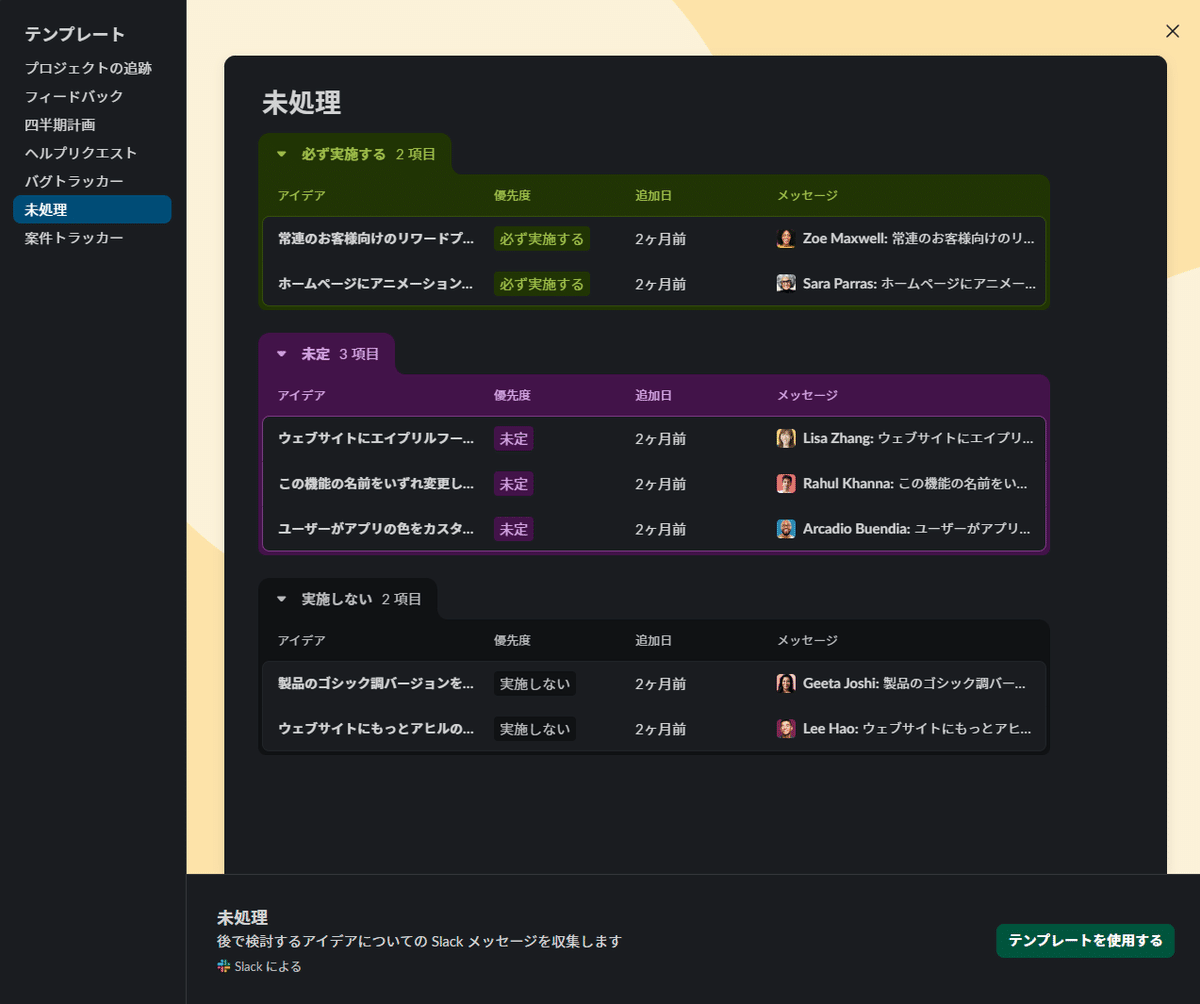1200x1004 pixels.
Task: Click Lisa Zhang's avatar
Action: 786,438
